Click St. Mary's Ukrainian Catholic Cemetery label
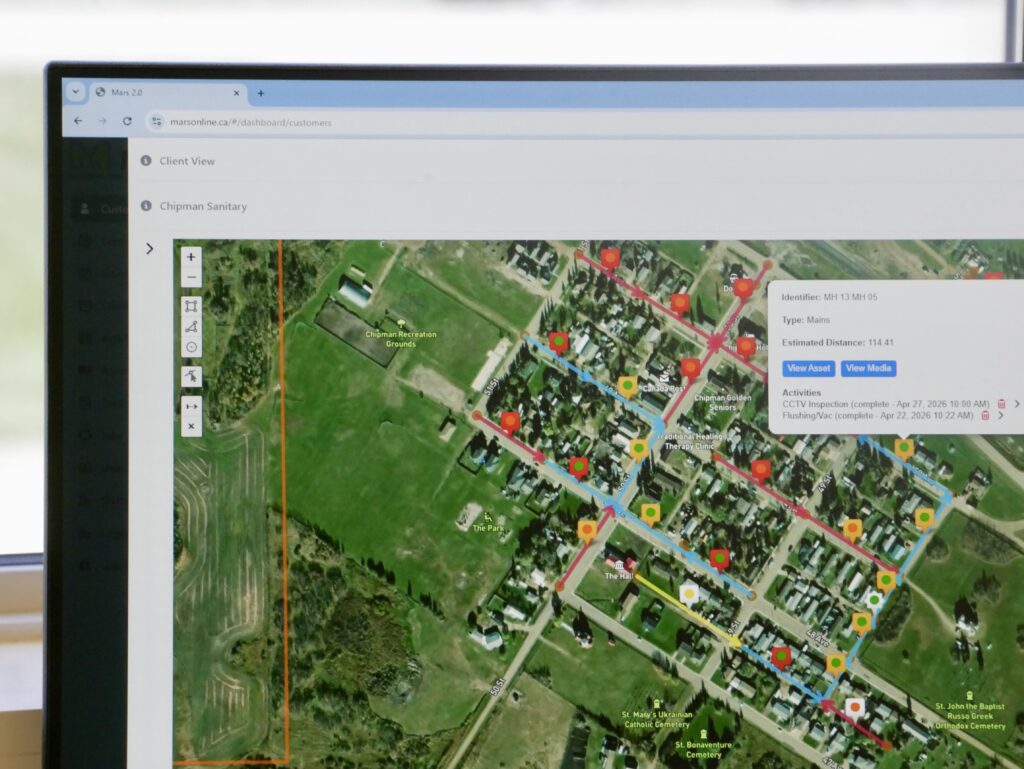Screen dimensions: 1024x769 657,719
